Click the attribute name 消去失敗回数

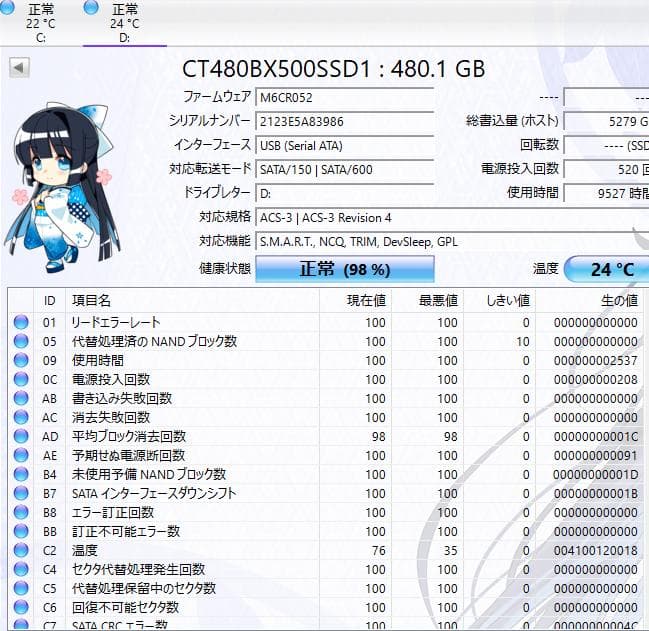click(x=111, y=417)
